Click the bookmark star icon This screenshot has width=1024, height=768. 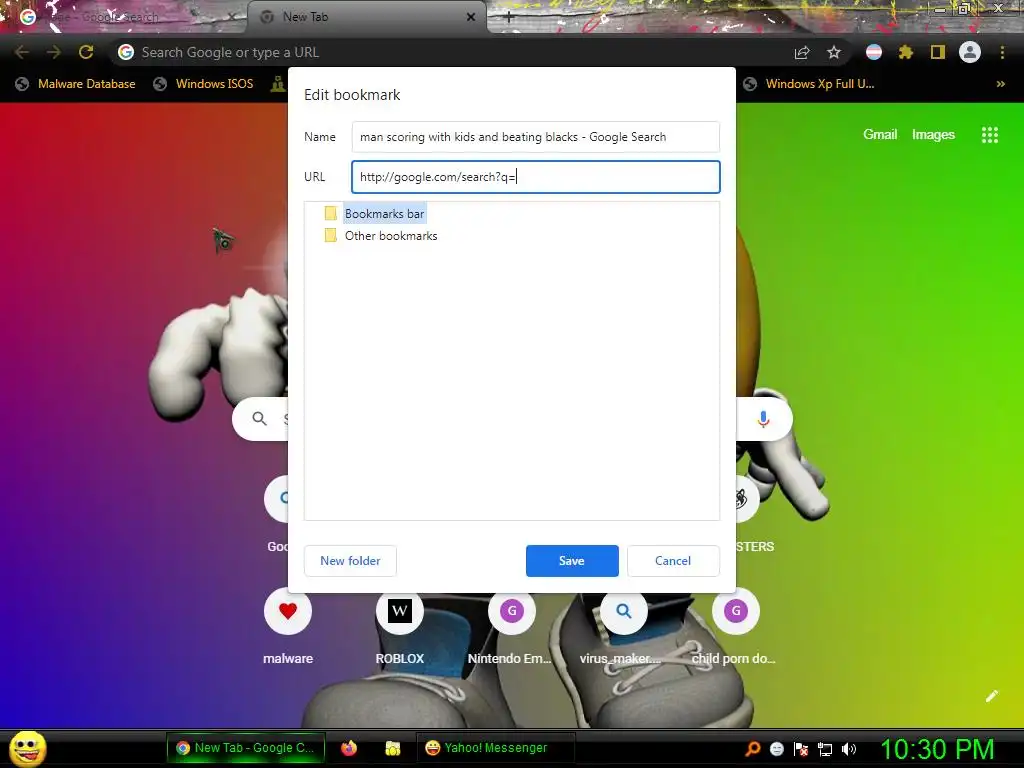coord(834,52)
